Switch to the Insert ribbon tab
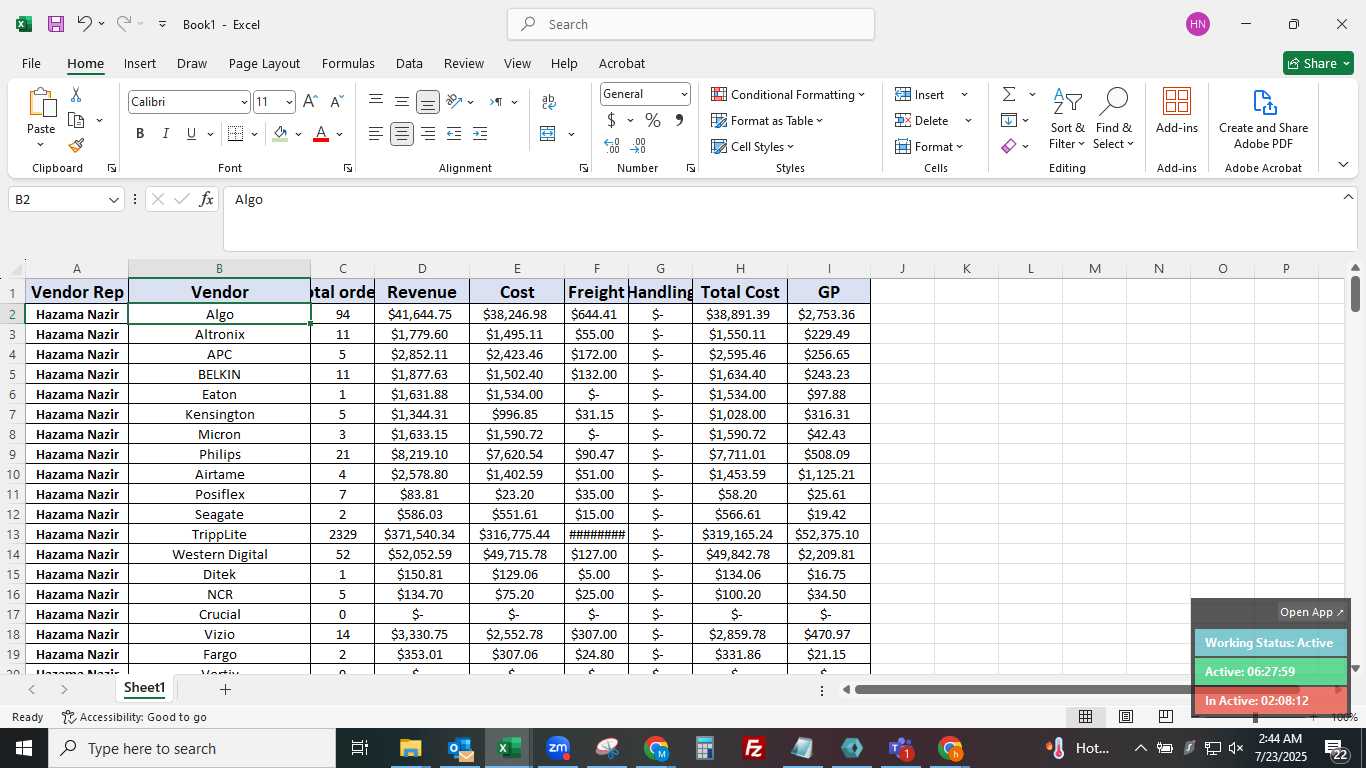 [x=140, y=63]
